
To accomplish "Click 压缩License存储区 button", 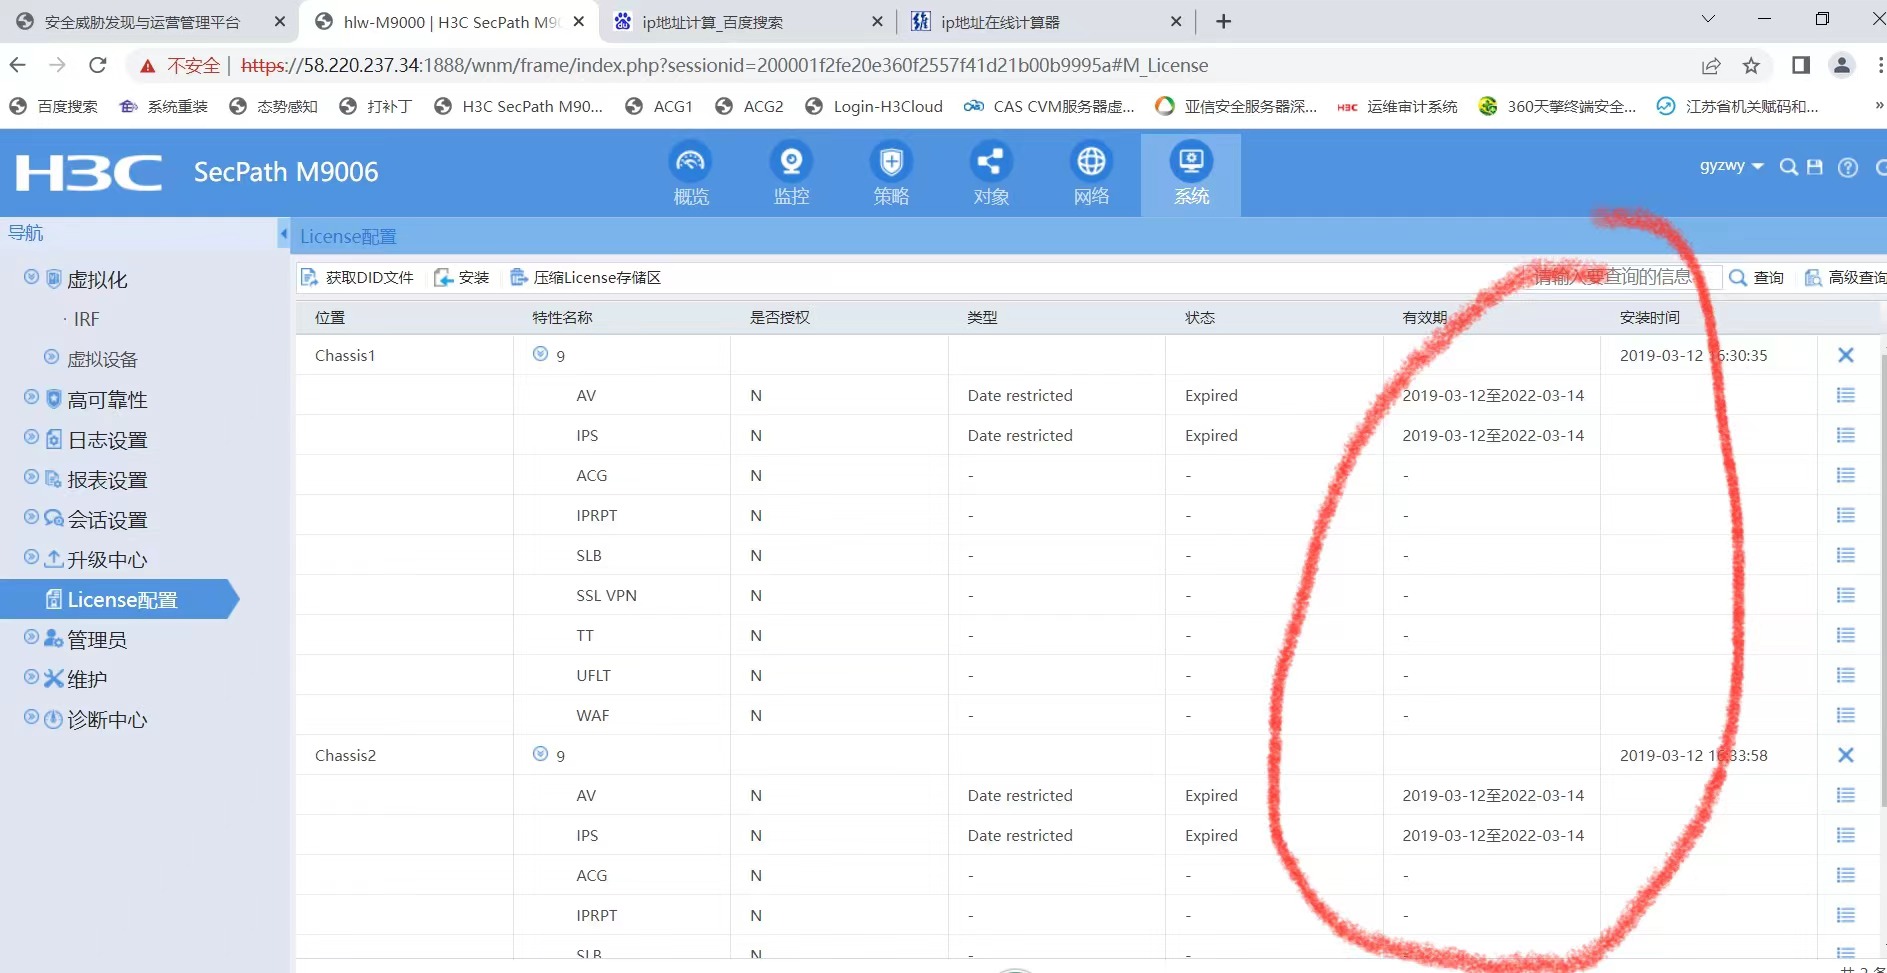I will [586, 278].
